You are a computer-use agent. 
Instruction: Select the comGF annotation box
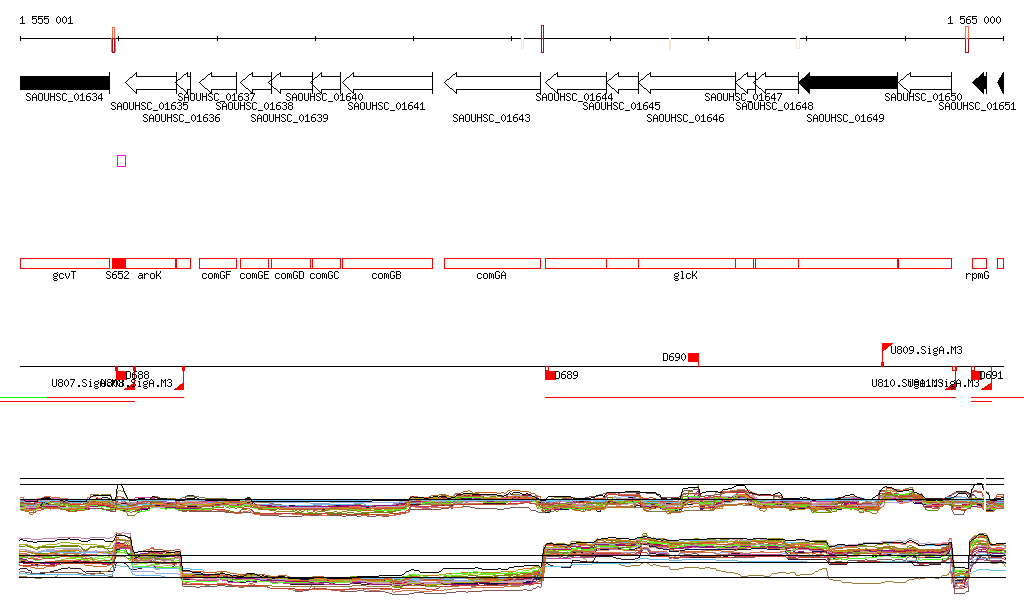point(218,264)
